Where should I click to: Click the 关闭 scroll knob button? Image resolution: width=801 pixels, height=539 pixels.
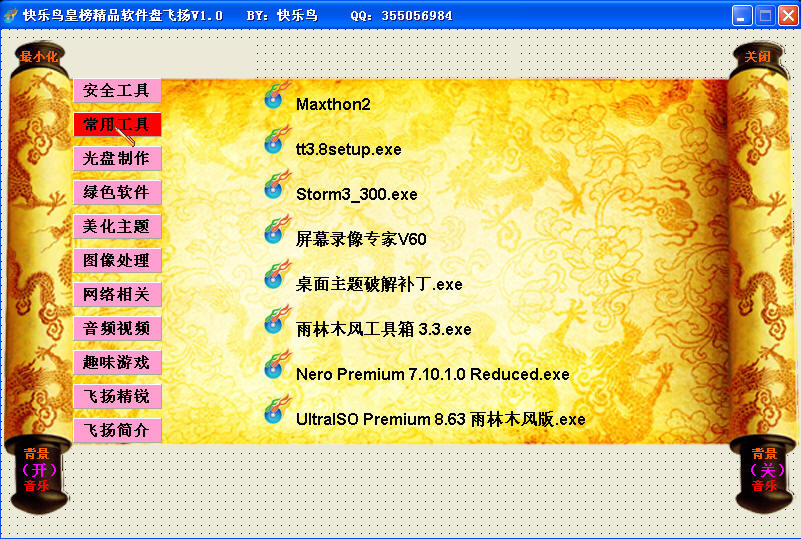point(757,56)
